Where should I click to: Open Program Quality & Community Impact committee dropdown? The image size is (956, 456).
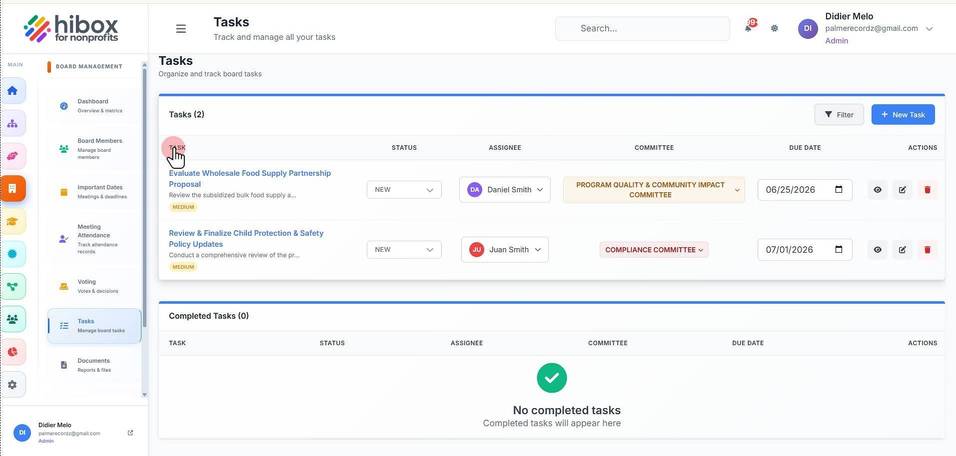[654, 190]
